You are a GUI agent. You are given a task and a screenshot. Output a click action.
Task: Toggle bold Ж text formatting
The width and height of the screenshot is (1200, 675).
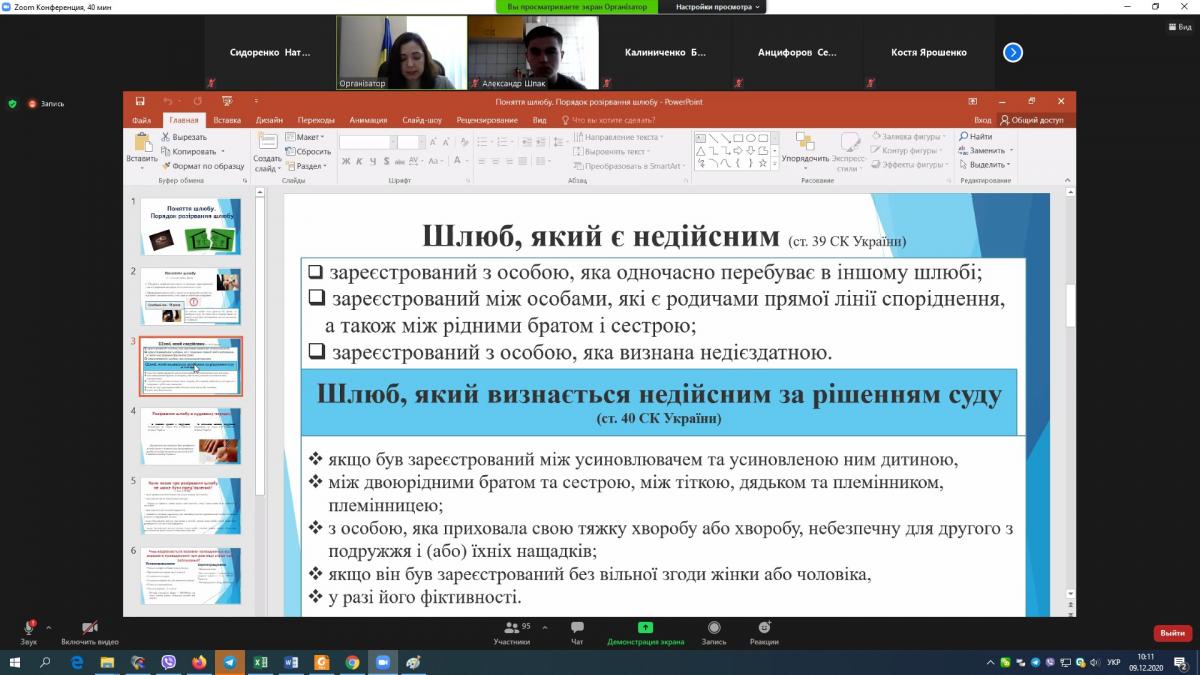[x=345, y=161]
